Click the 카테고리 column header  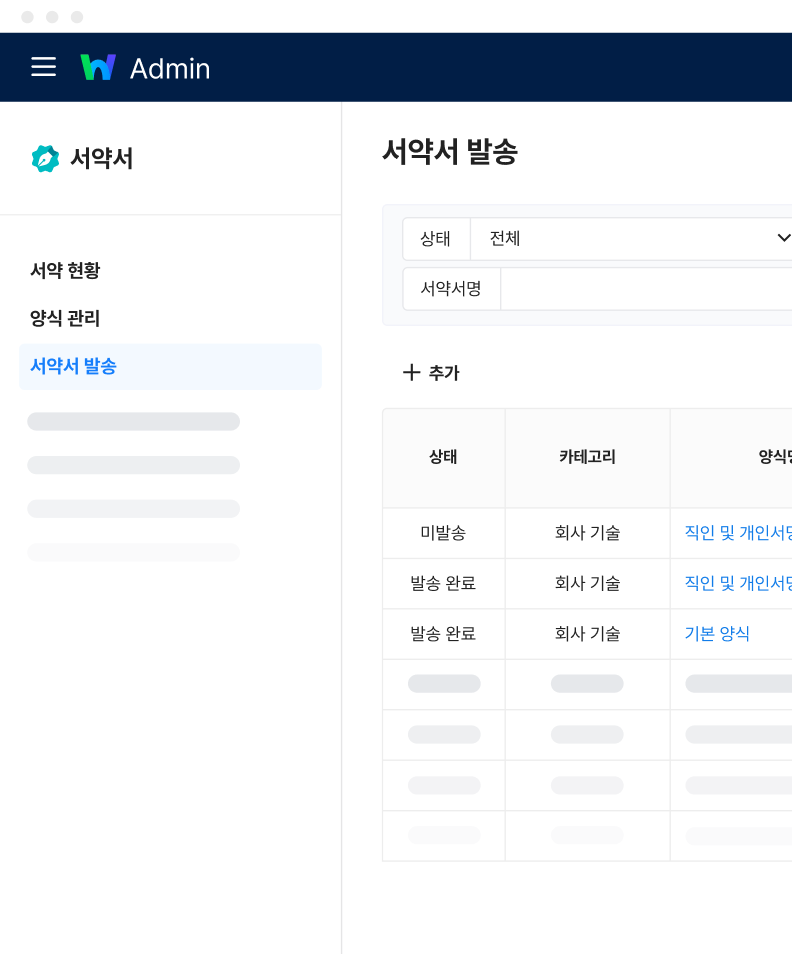pyautogui.click(x=587, y=457)
